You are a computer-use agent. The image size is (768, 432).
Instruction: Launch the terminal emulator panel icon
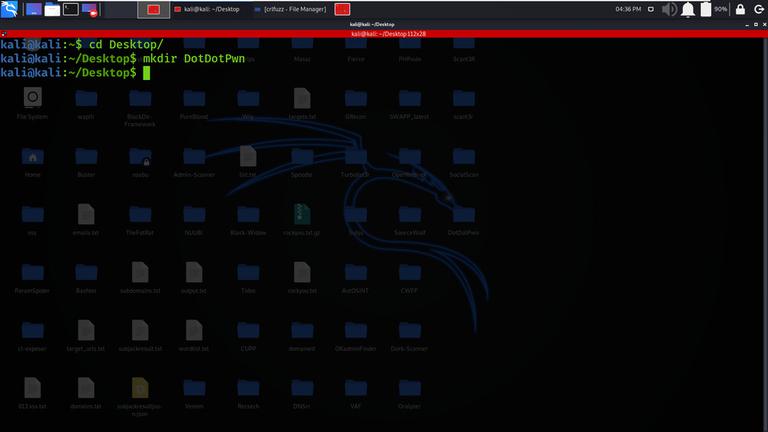click(71, 9)
